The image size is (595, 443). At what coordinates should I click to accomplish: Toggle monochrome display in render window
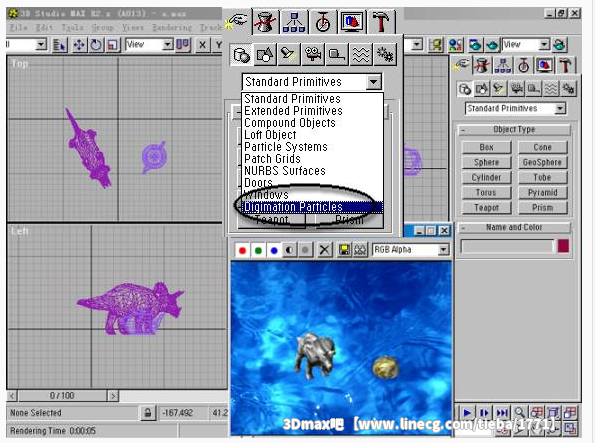[x=305, y=250]
